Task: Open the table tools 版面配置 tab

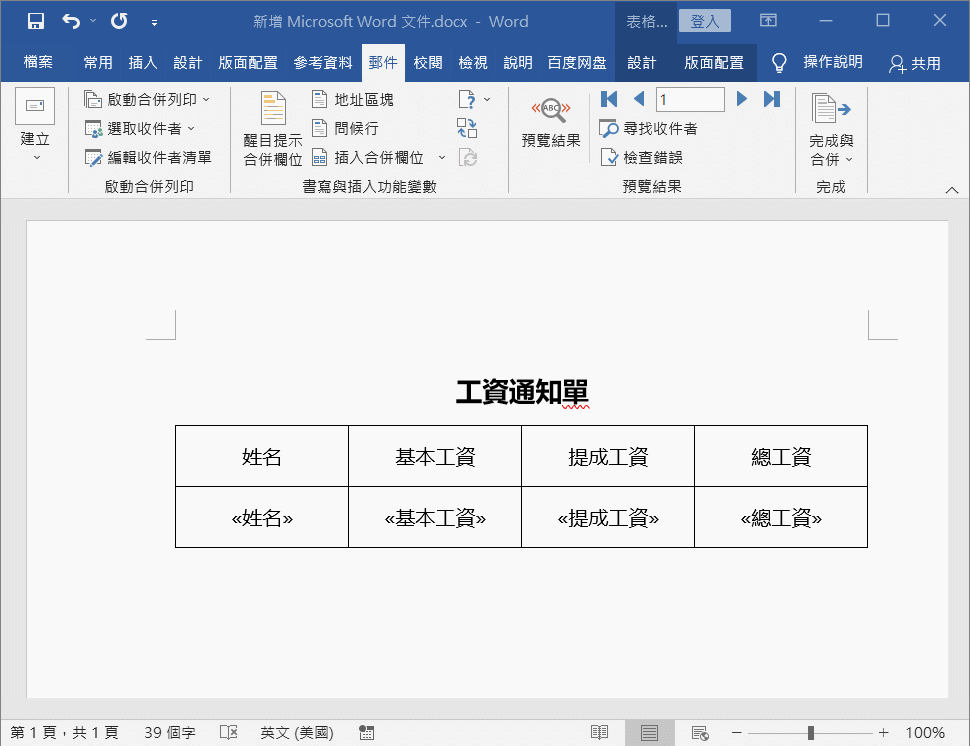Action: point(714,62)
